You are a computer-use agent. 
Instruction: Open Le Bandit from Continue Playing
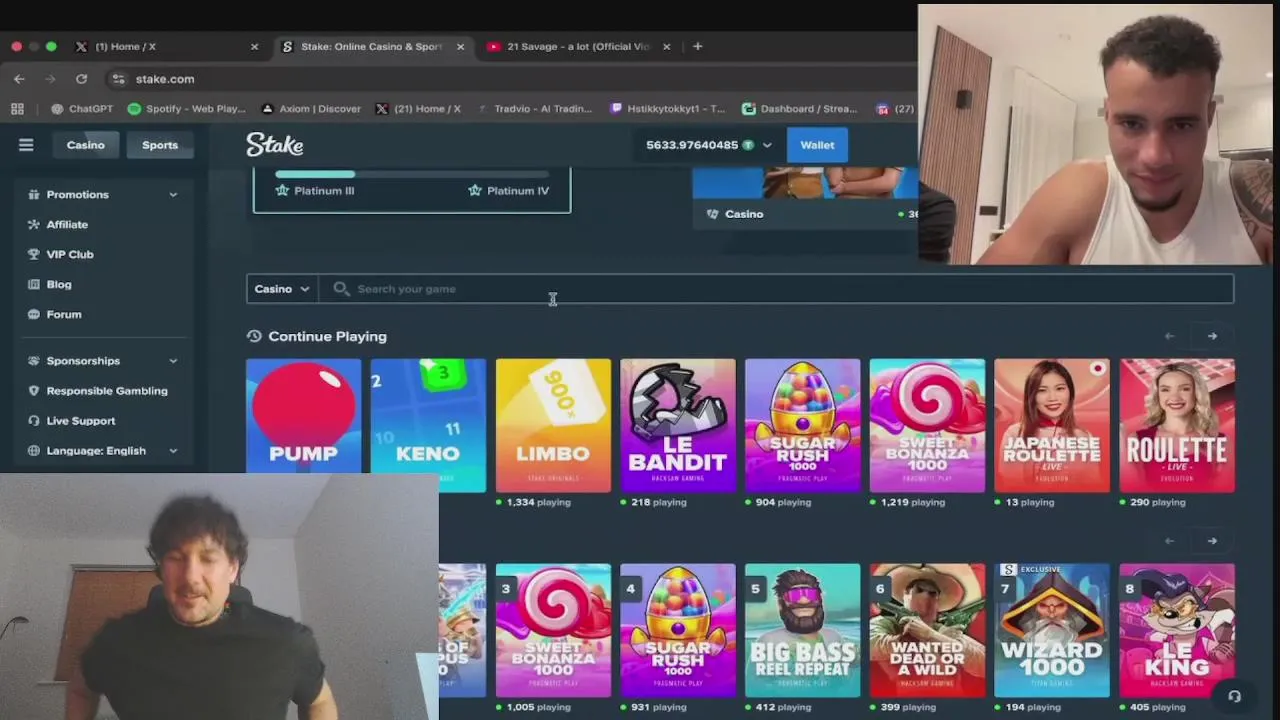tap(678, 426)
